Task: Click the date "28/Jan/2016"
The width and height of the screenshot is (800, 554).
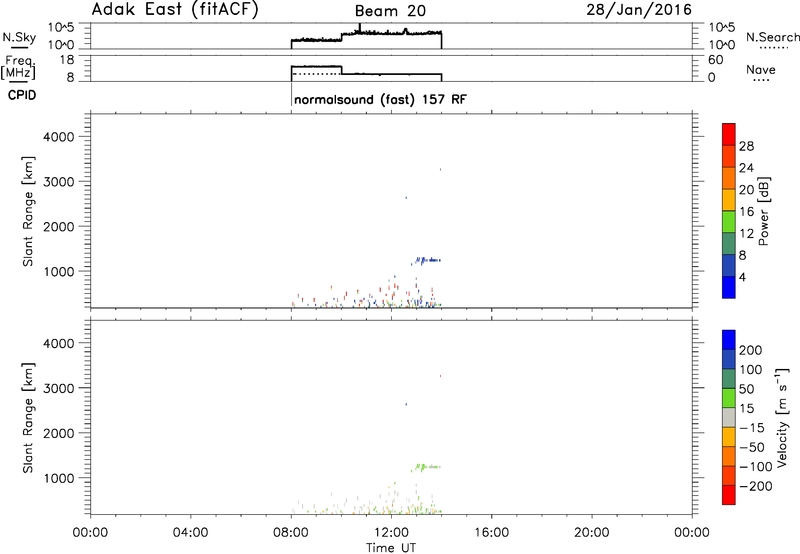Action: (639, 10)
